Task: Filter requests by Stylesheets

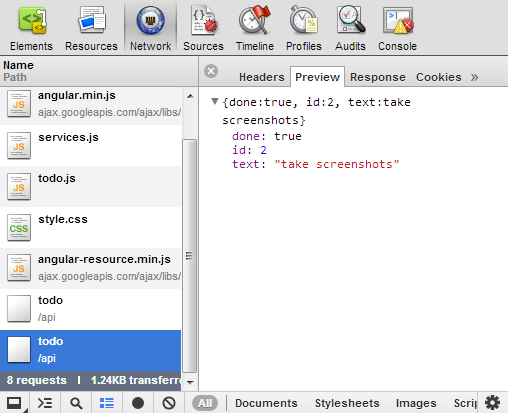Action: click(347, 403)
